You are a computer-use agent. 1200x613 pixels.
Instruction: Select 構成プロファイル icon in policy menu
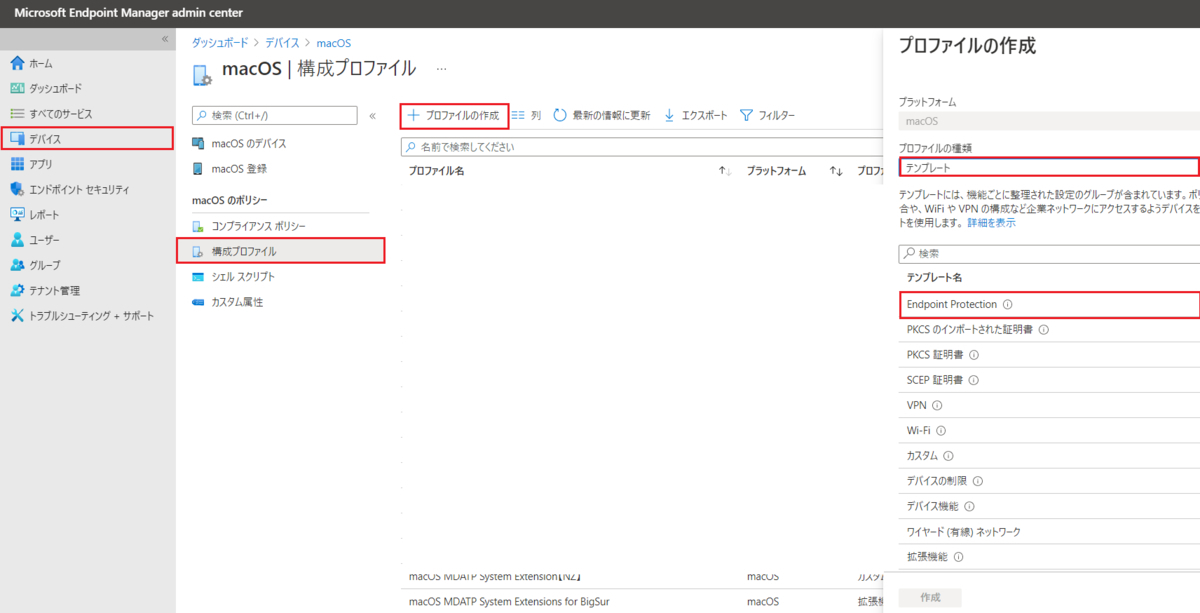click(198, 251)
